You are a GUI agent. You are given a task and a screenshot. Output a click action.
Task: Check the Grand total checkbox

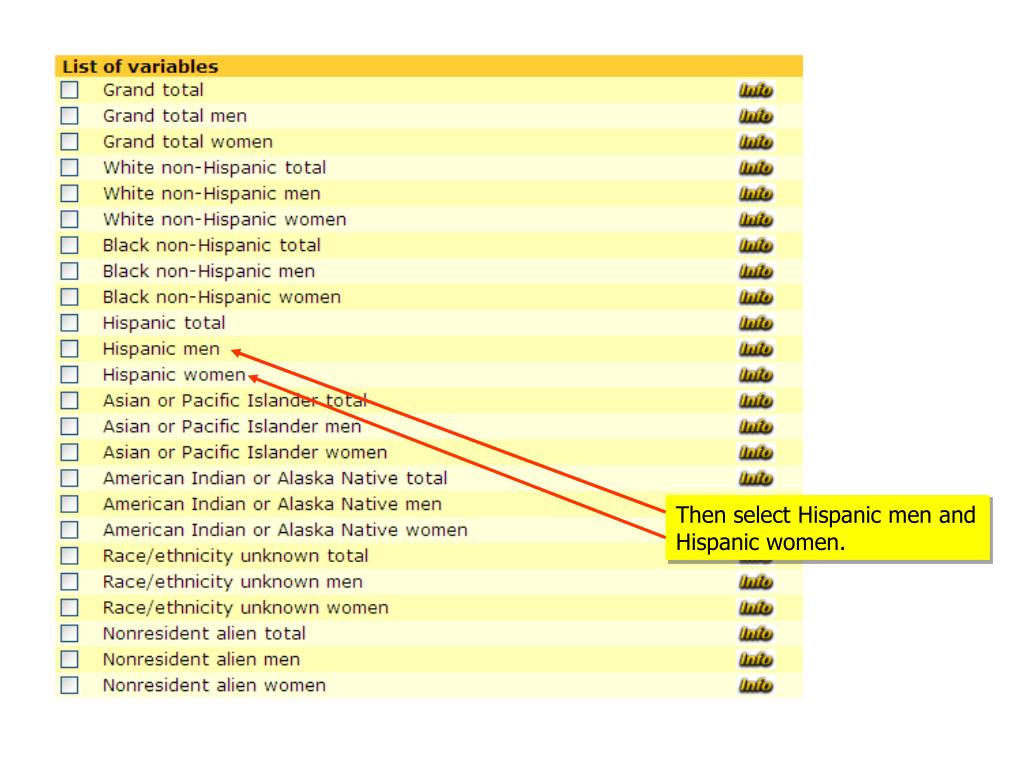pyautogui.click(x=69, y=89)
